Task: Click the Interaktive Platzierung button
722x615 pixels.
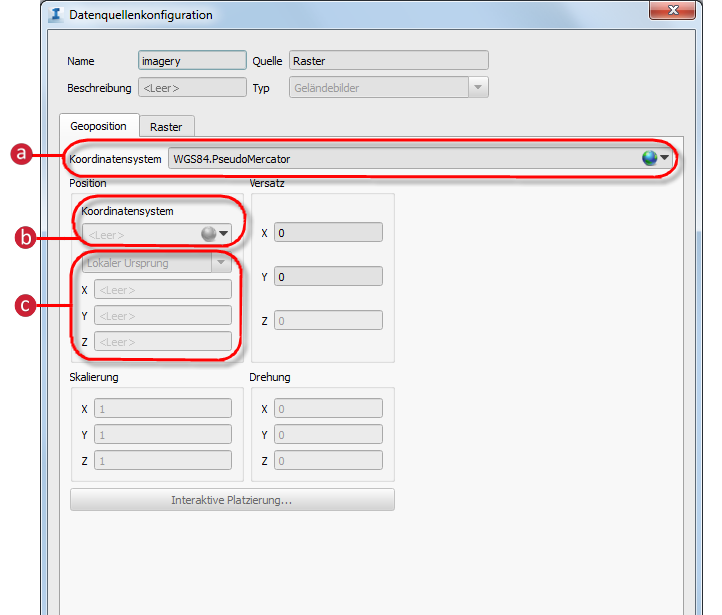Action: pos(232,500)
